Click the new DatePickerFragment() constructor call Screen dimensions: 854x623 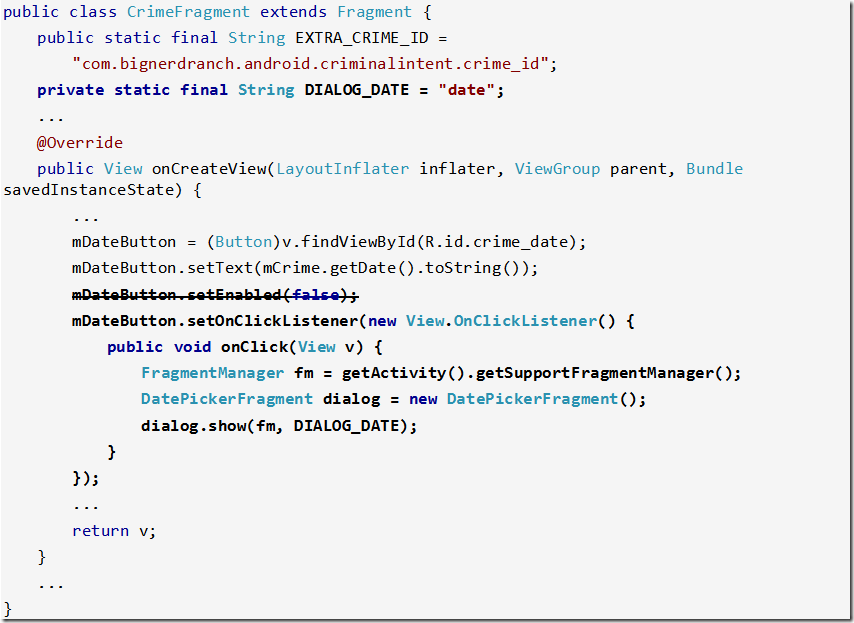(x=523, y=399)
